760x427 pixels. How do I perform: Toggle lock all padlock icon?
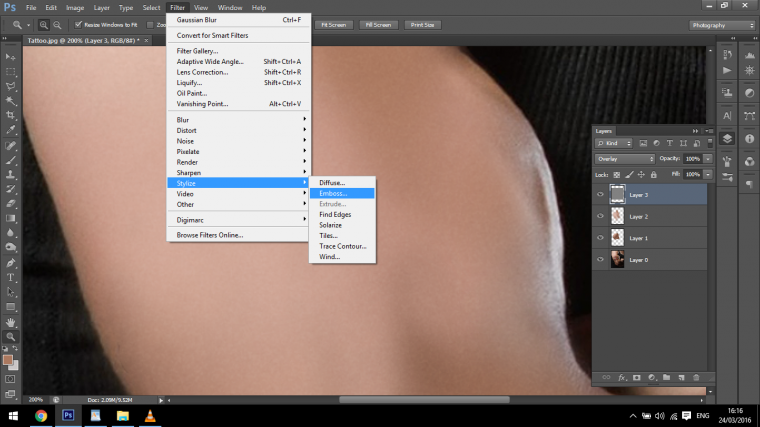(653, 174)
